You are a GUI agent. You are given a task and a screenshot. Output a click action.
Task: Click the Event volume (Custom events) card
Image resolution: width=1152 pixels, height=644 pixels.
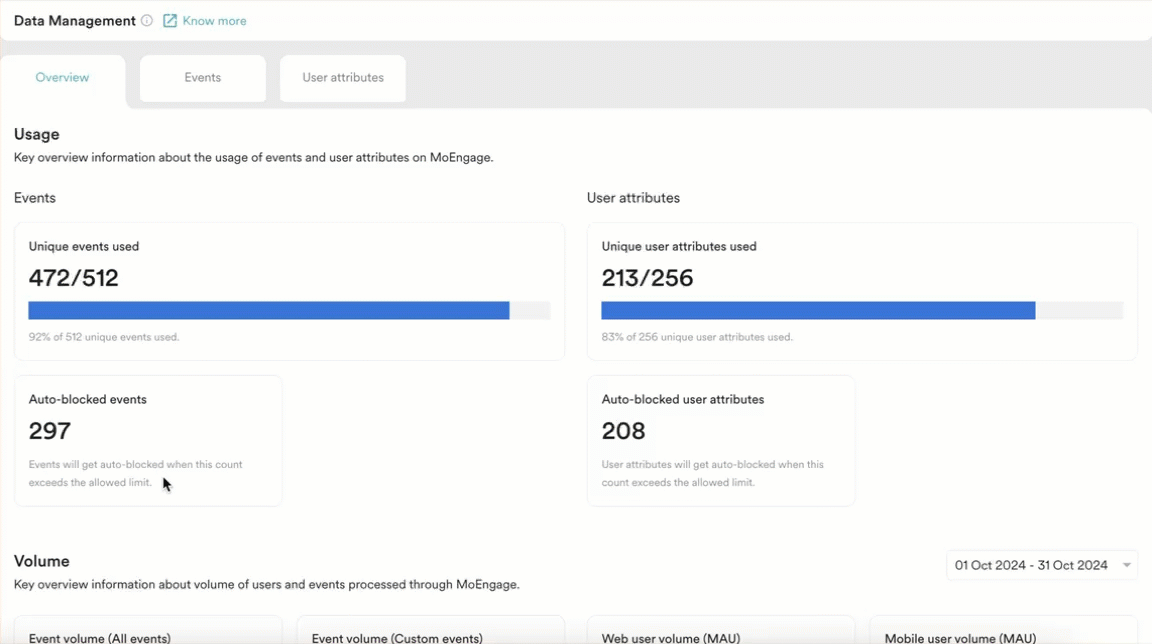(x=431, y=631)
